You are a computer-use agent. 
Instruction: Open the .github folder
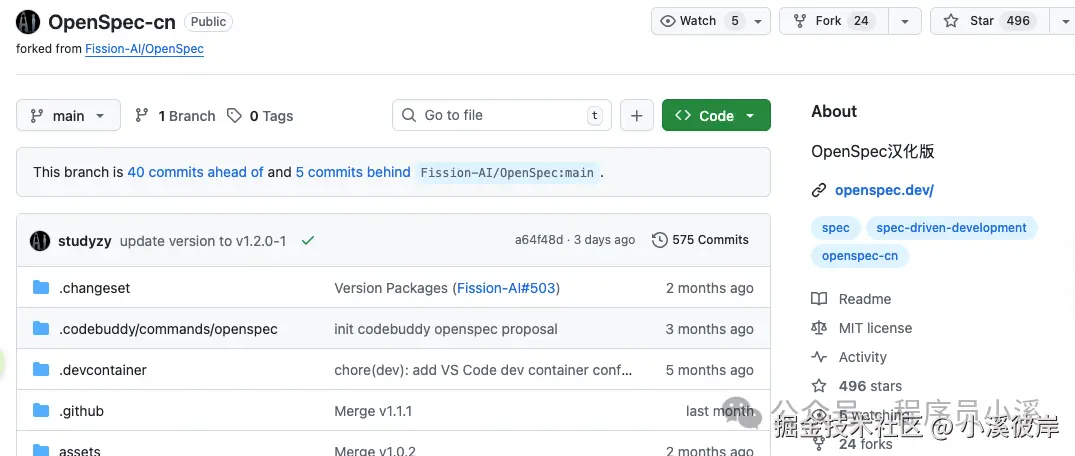pos(82,411)
